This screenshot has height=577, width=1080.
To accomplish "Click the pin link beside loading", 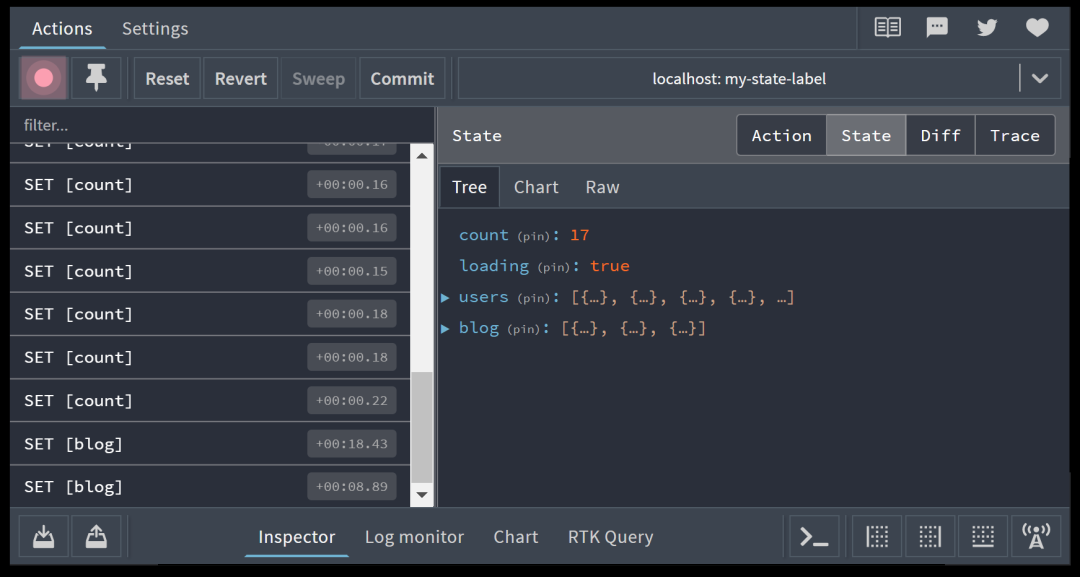I will click(554, 268).
